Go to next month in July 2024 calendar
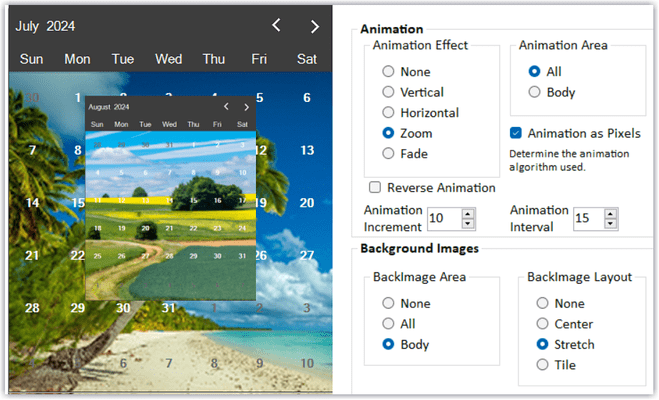The width and height of the screenshot is (659, 400). point(314,26)
